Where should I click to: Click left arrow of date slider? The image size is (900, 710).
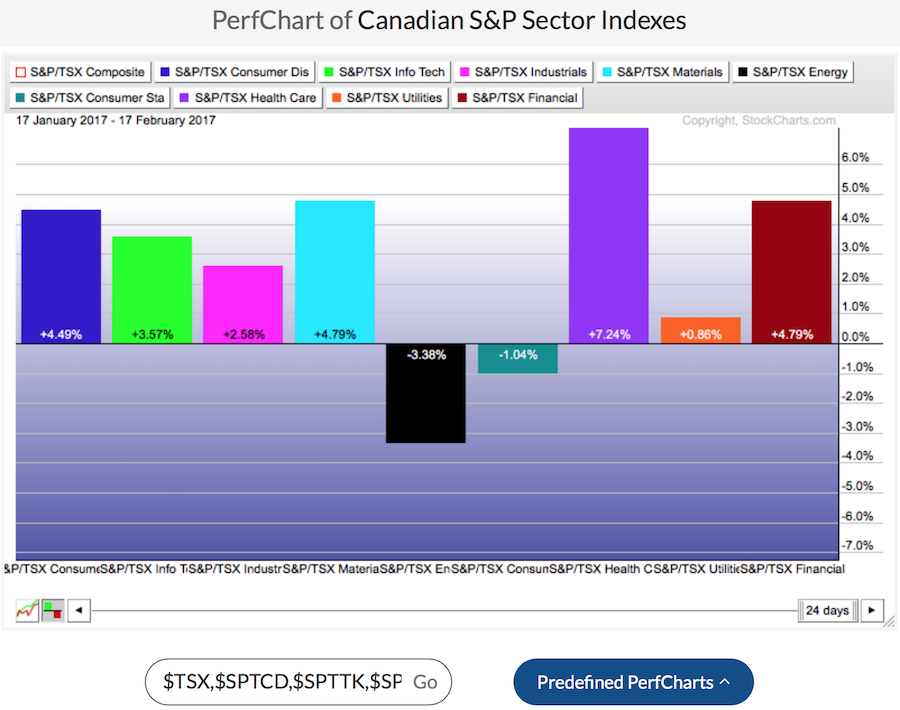(x=79, y=609)
